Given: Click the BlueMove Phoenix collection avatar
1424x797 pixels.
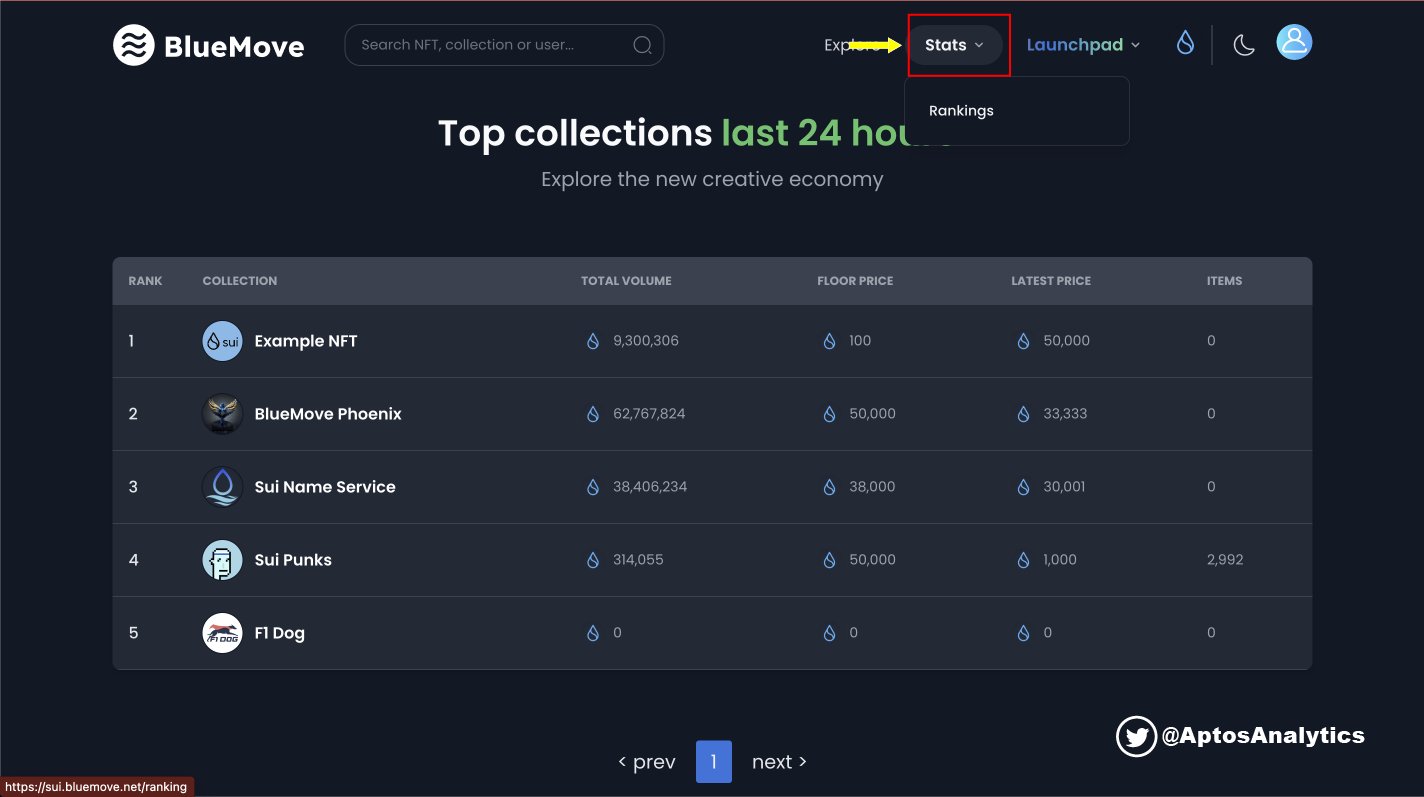Looking at the screenshot, I should click(x=222, y=413).
